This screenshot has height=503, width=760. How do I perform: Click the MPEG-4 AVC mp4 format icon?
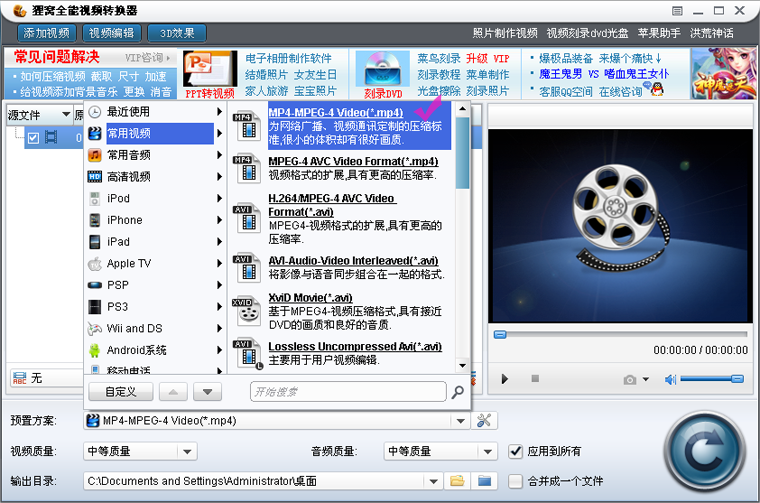pyautogui.click(x=248, y=168)
